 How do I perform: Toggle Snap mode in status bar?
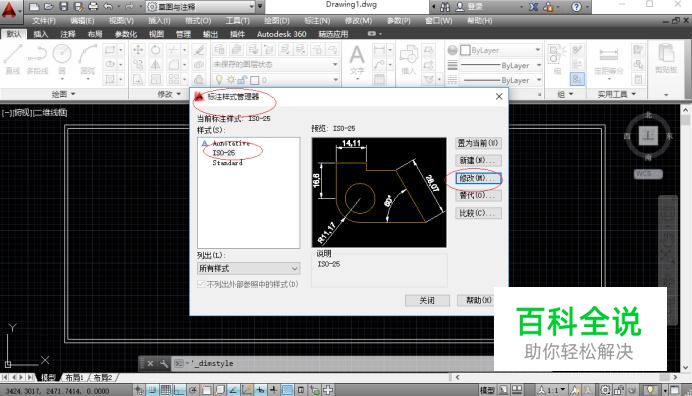click(152, 390)
